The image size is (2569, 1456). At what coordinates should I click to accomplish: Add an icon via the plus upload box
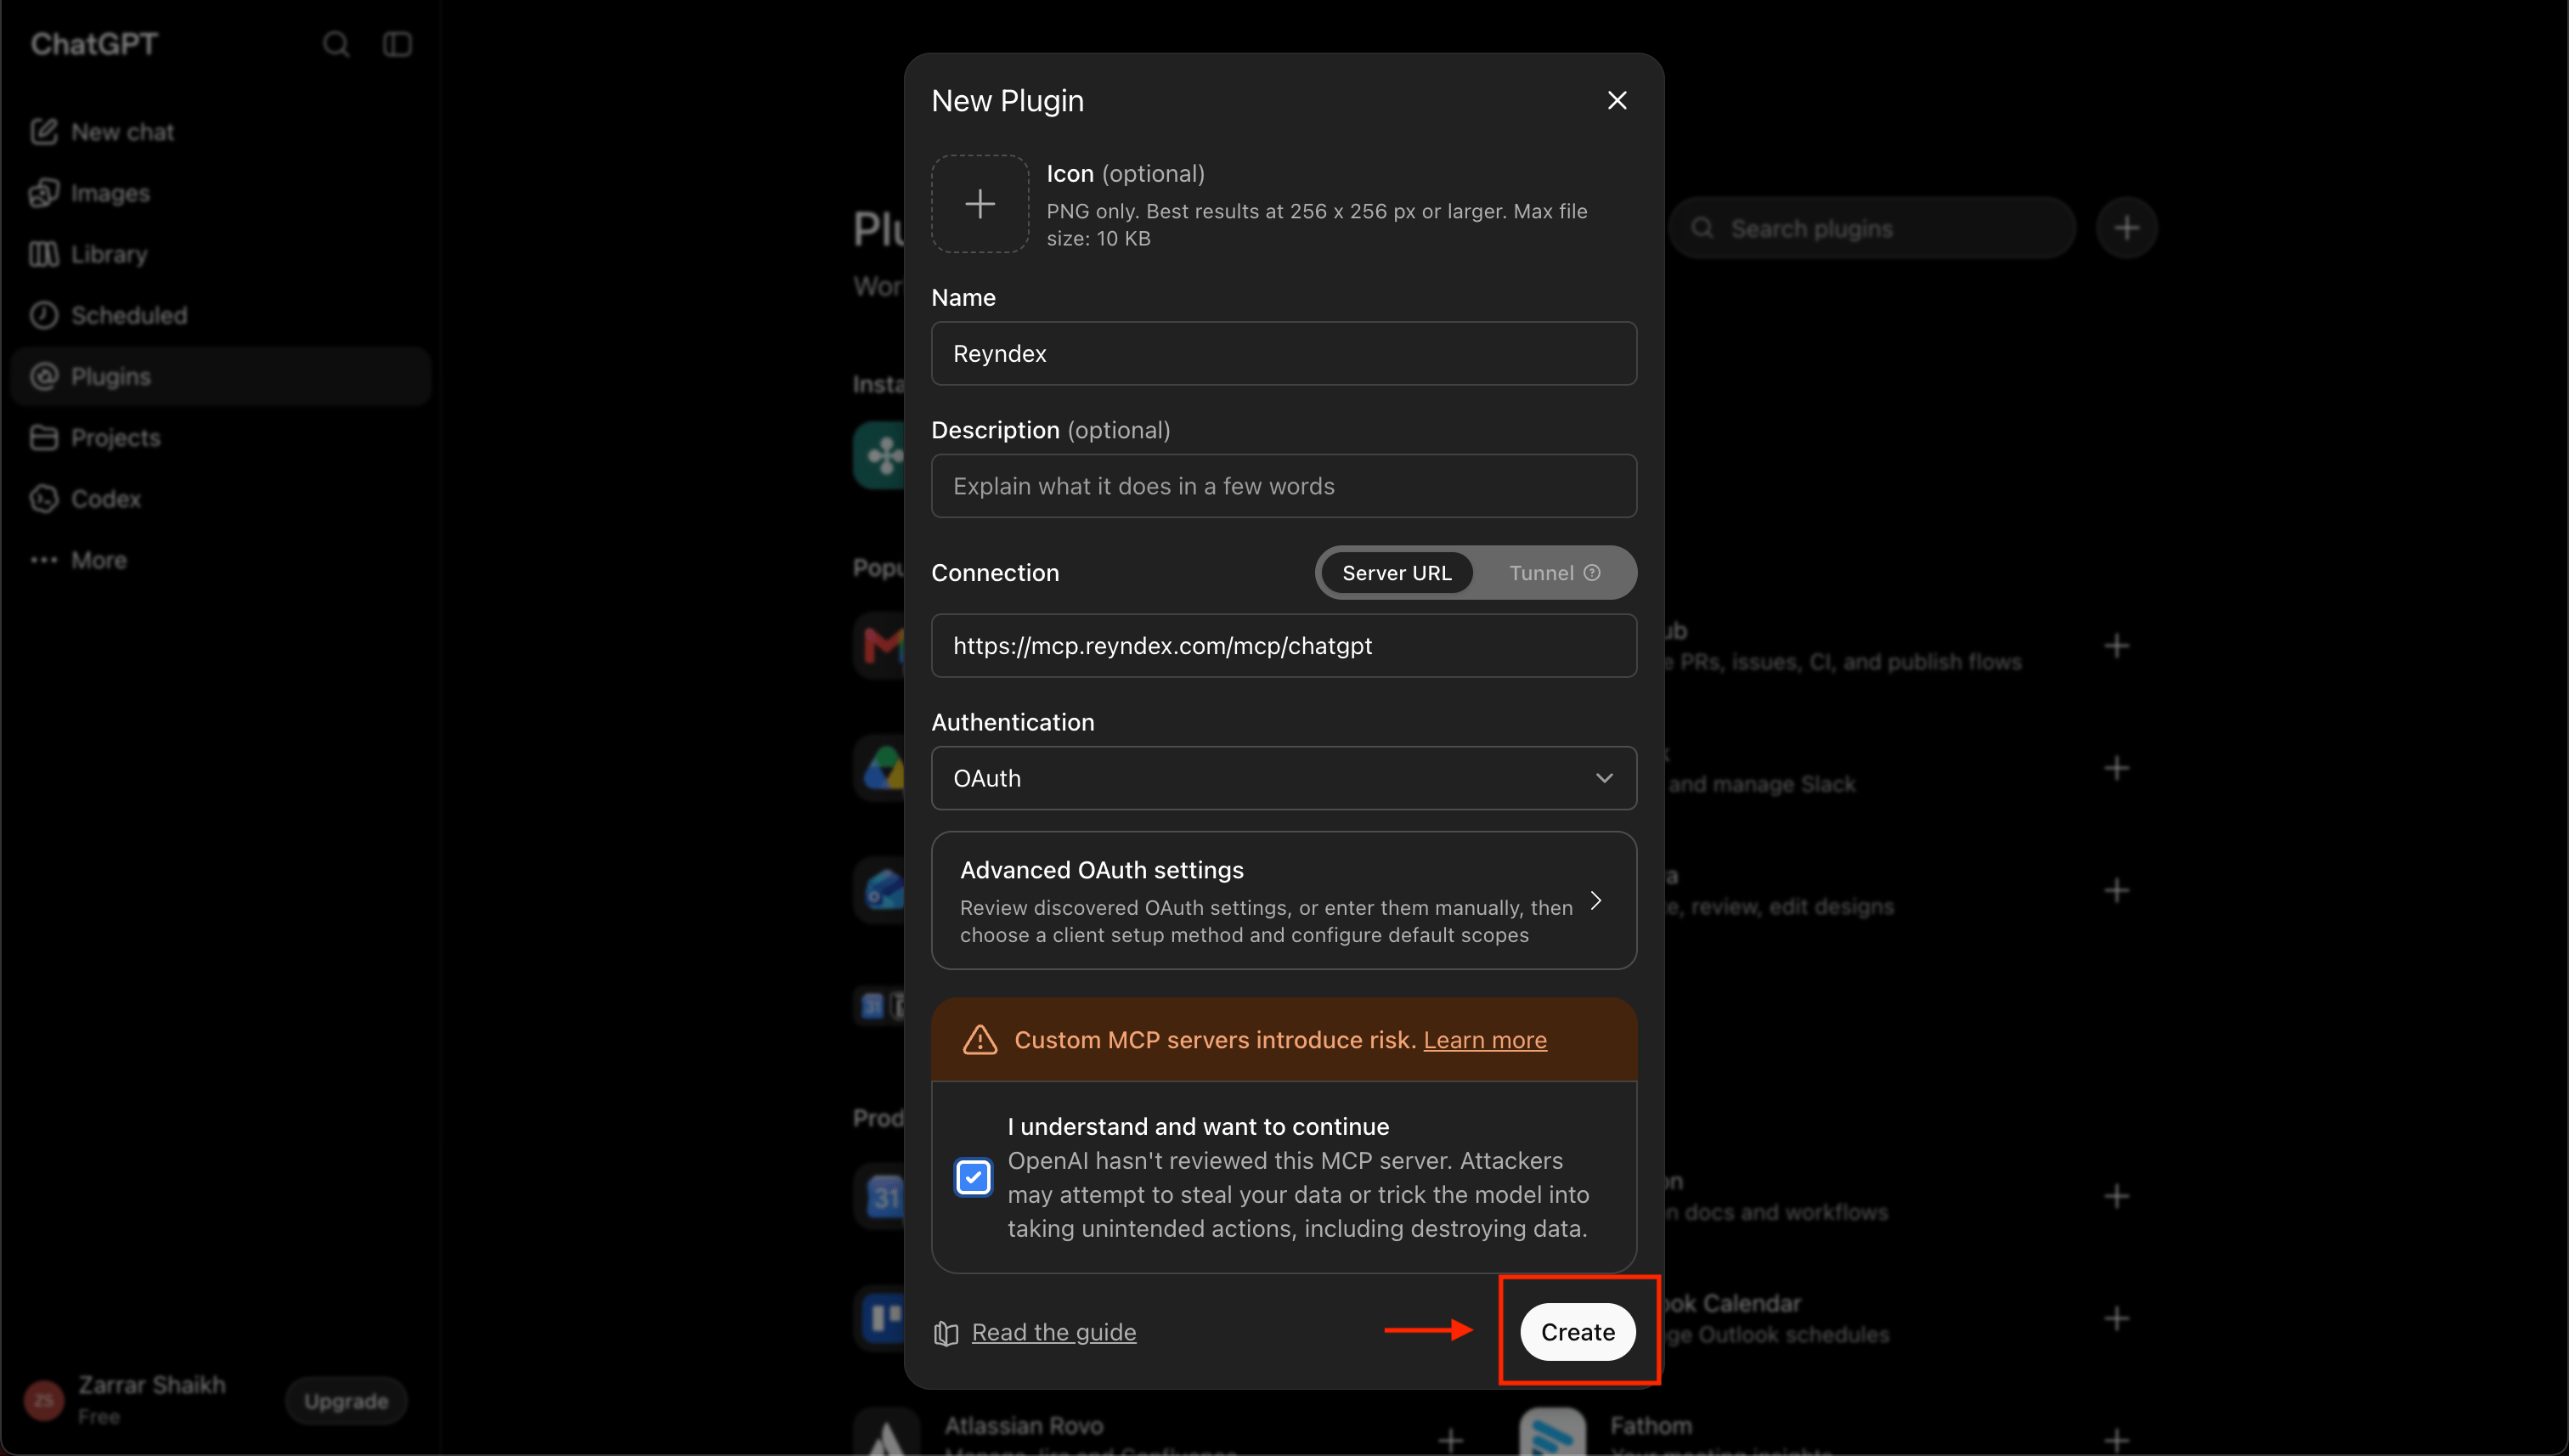tap(980, 203)
